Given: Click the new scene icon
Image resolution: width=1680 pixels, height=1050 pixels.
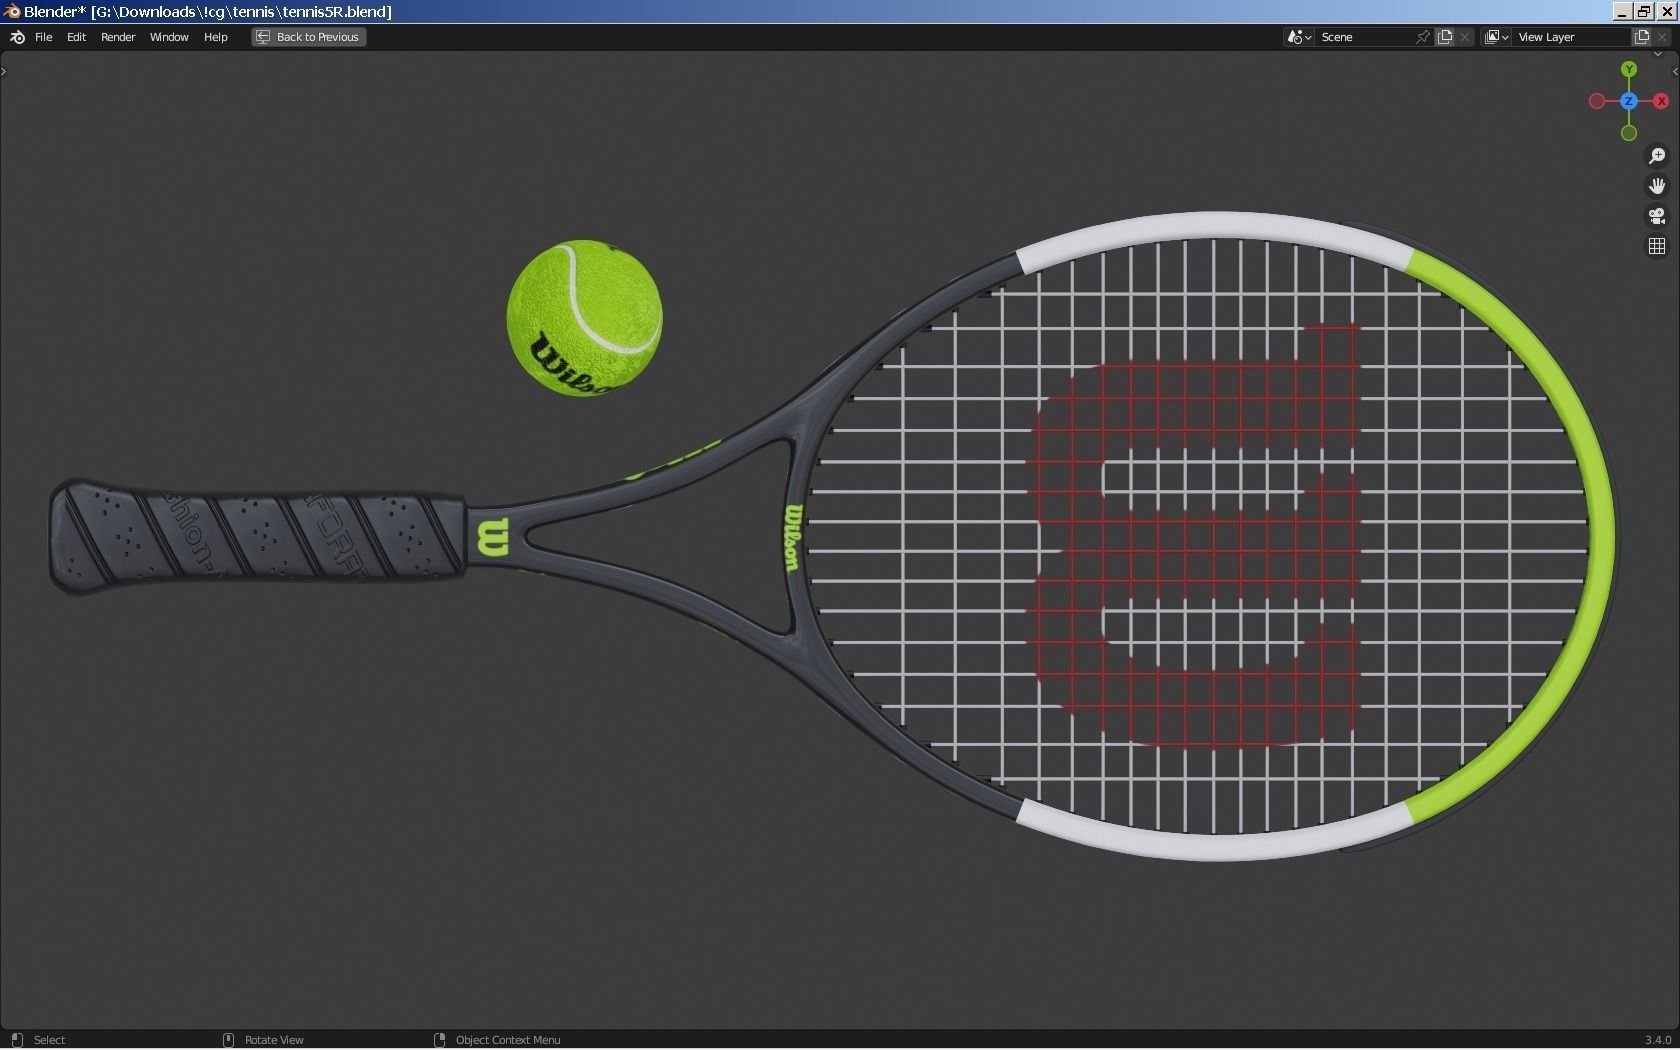Looking at the screenshot, I should (x=1445, y=37).
